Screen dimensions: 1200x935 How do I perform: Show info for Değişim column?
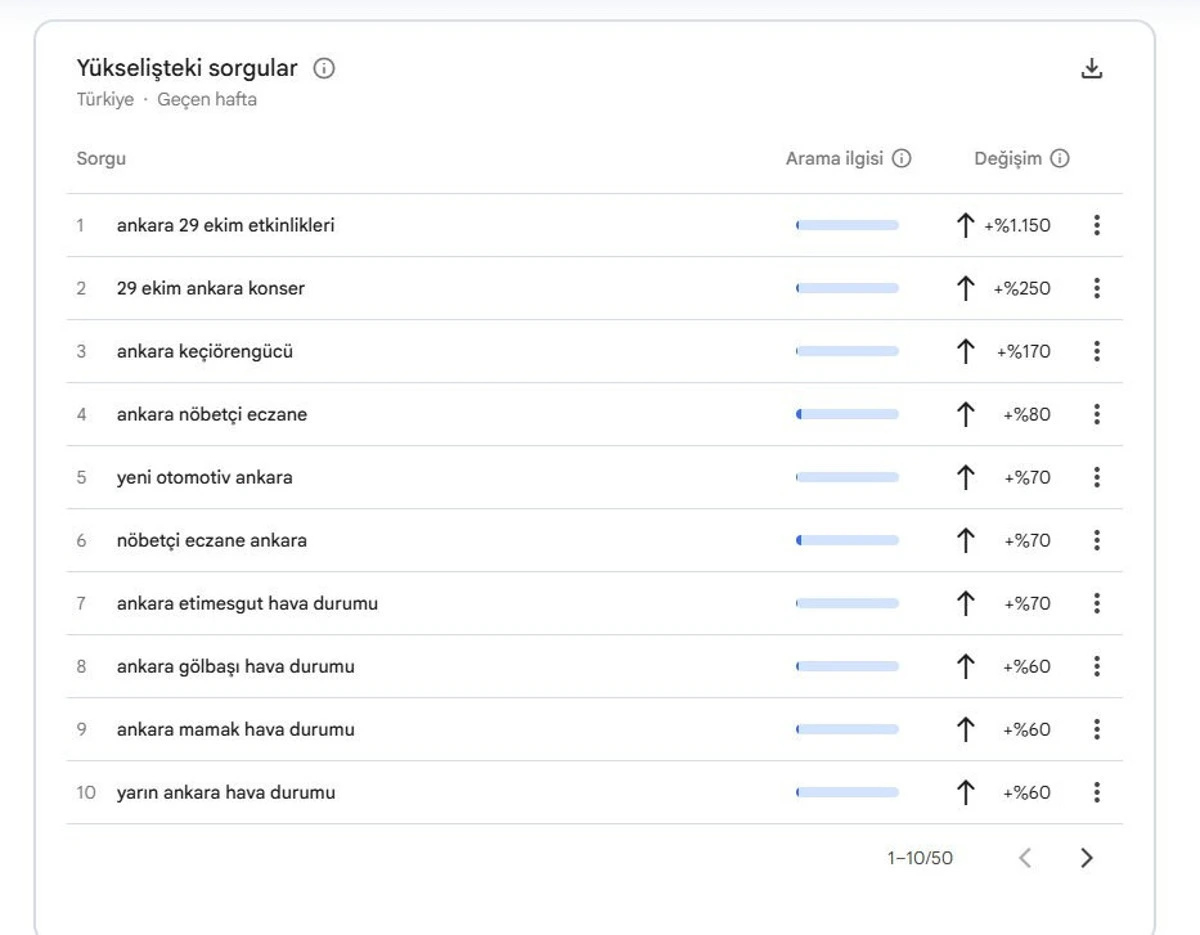1060,159
